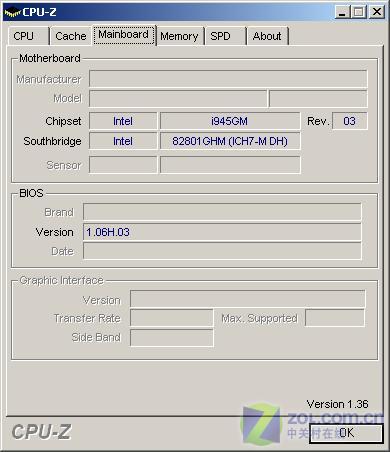Click the BIOS Brand field
The image size is (390, 452).
[x=222, y=212]
